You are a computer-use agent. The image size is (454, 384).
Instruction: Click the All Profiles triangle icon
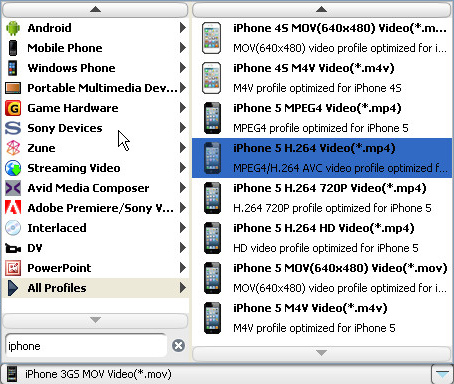[12, 288]
